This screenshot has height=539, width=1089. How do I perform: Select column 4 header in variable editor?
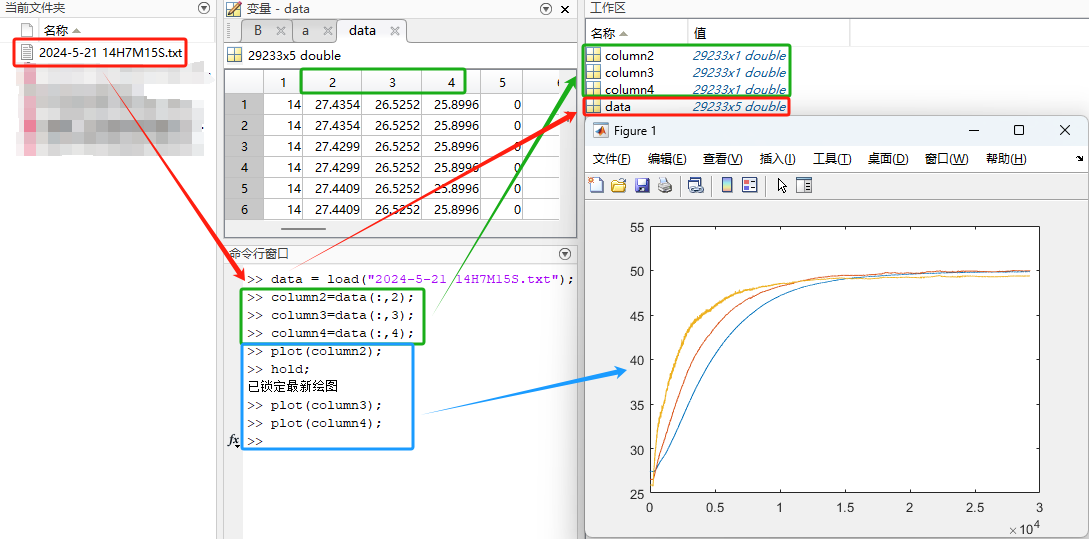[x=451, y=83]
